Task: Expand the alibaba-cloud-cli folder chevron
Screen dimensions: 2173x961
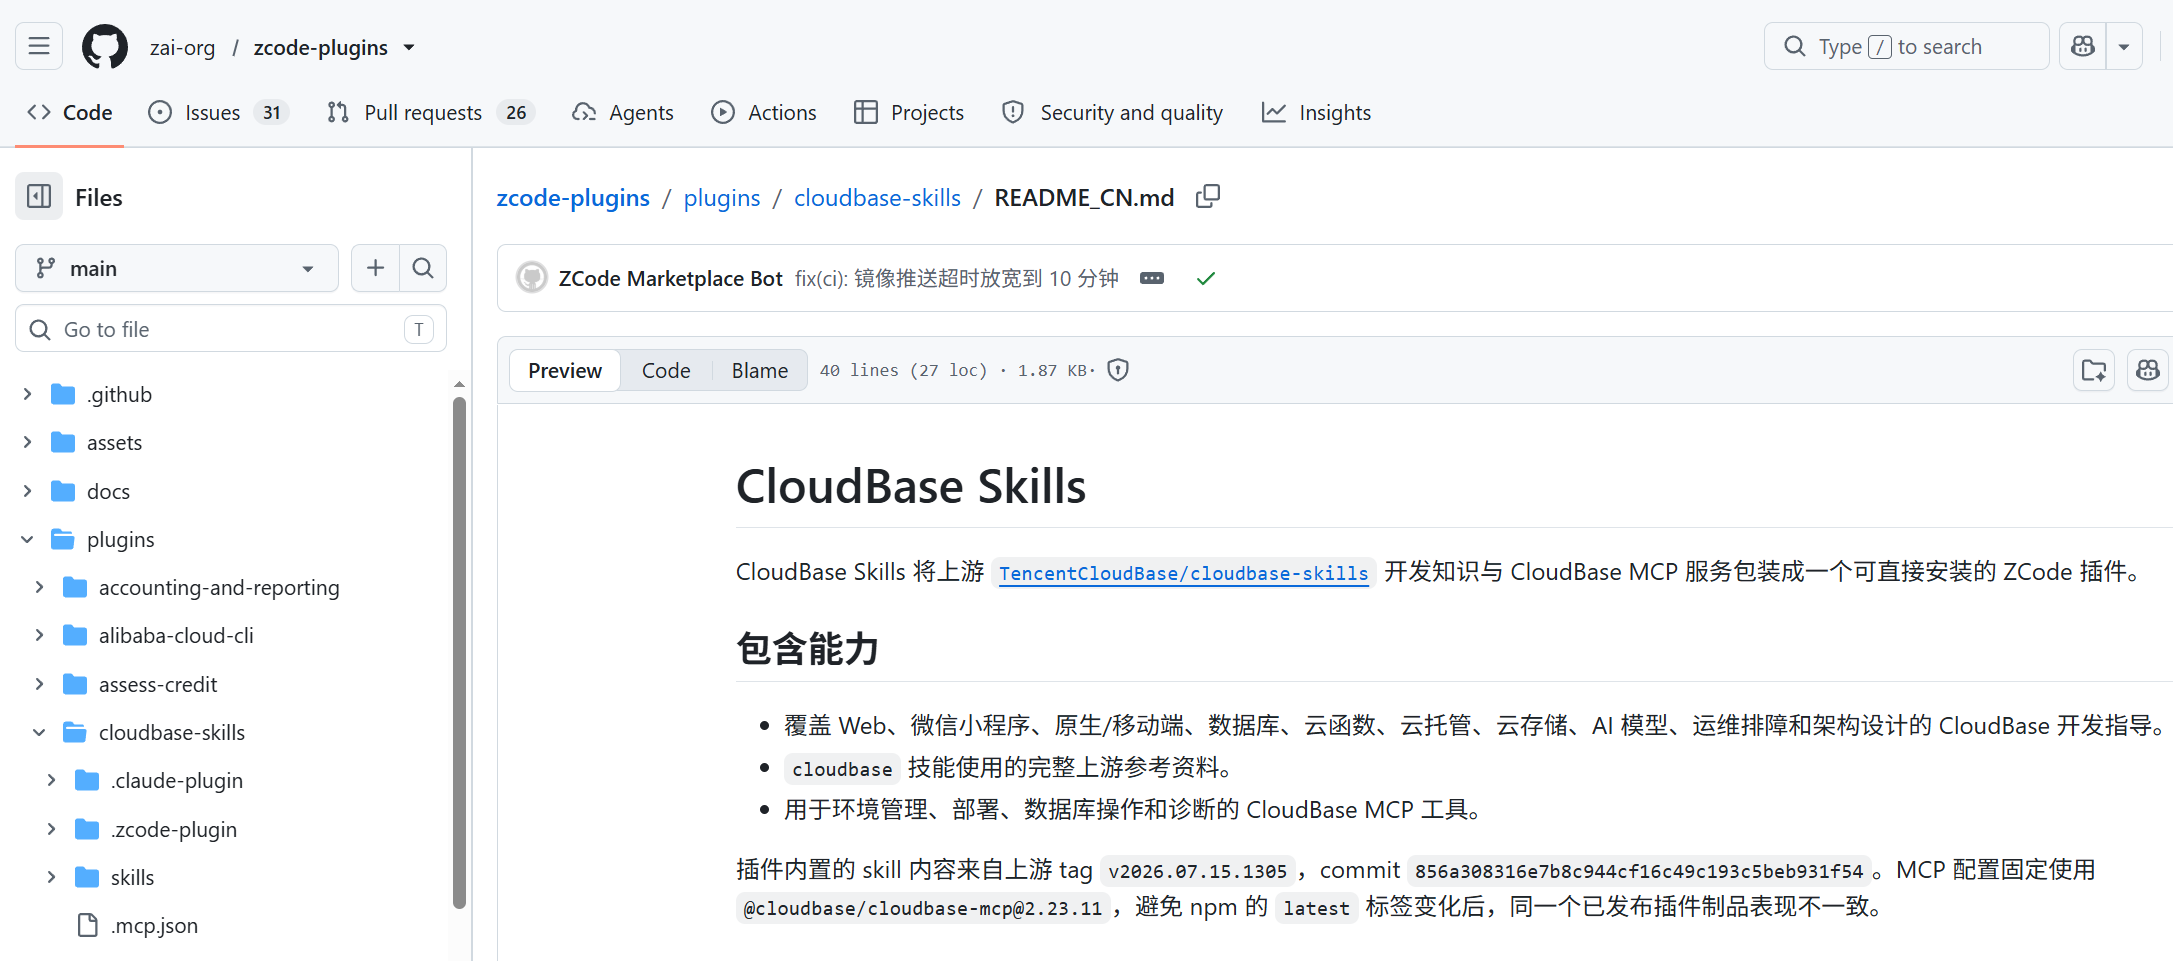Action: click(40, 635)
